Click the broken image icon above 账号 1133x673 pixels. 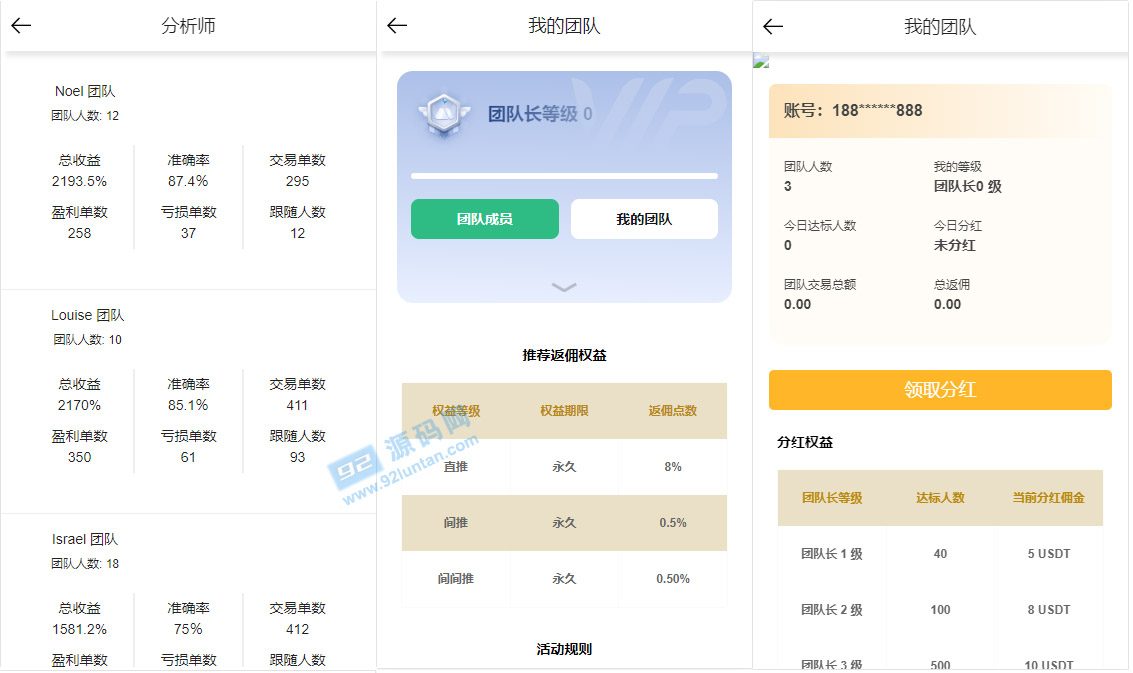click(x=761, y=62)
